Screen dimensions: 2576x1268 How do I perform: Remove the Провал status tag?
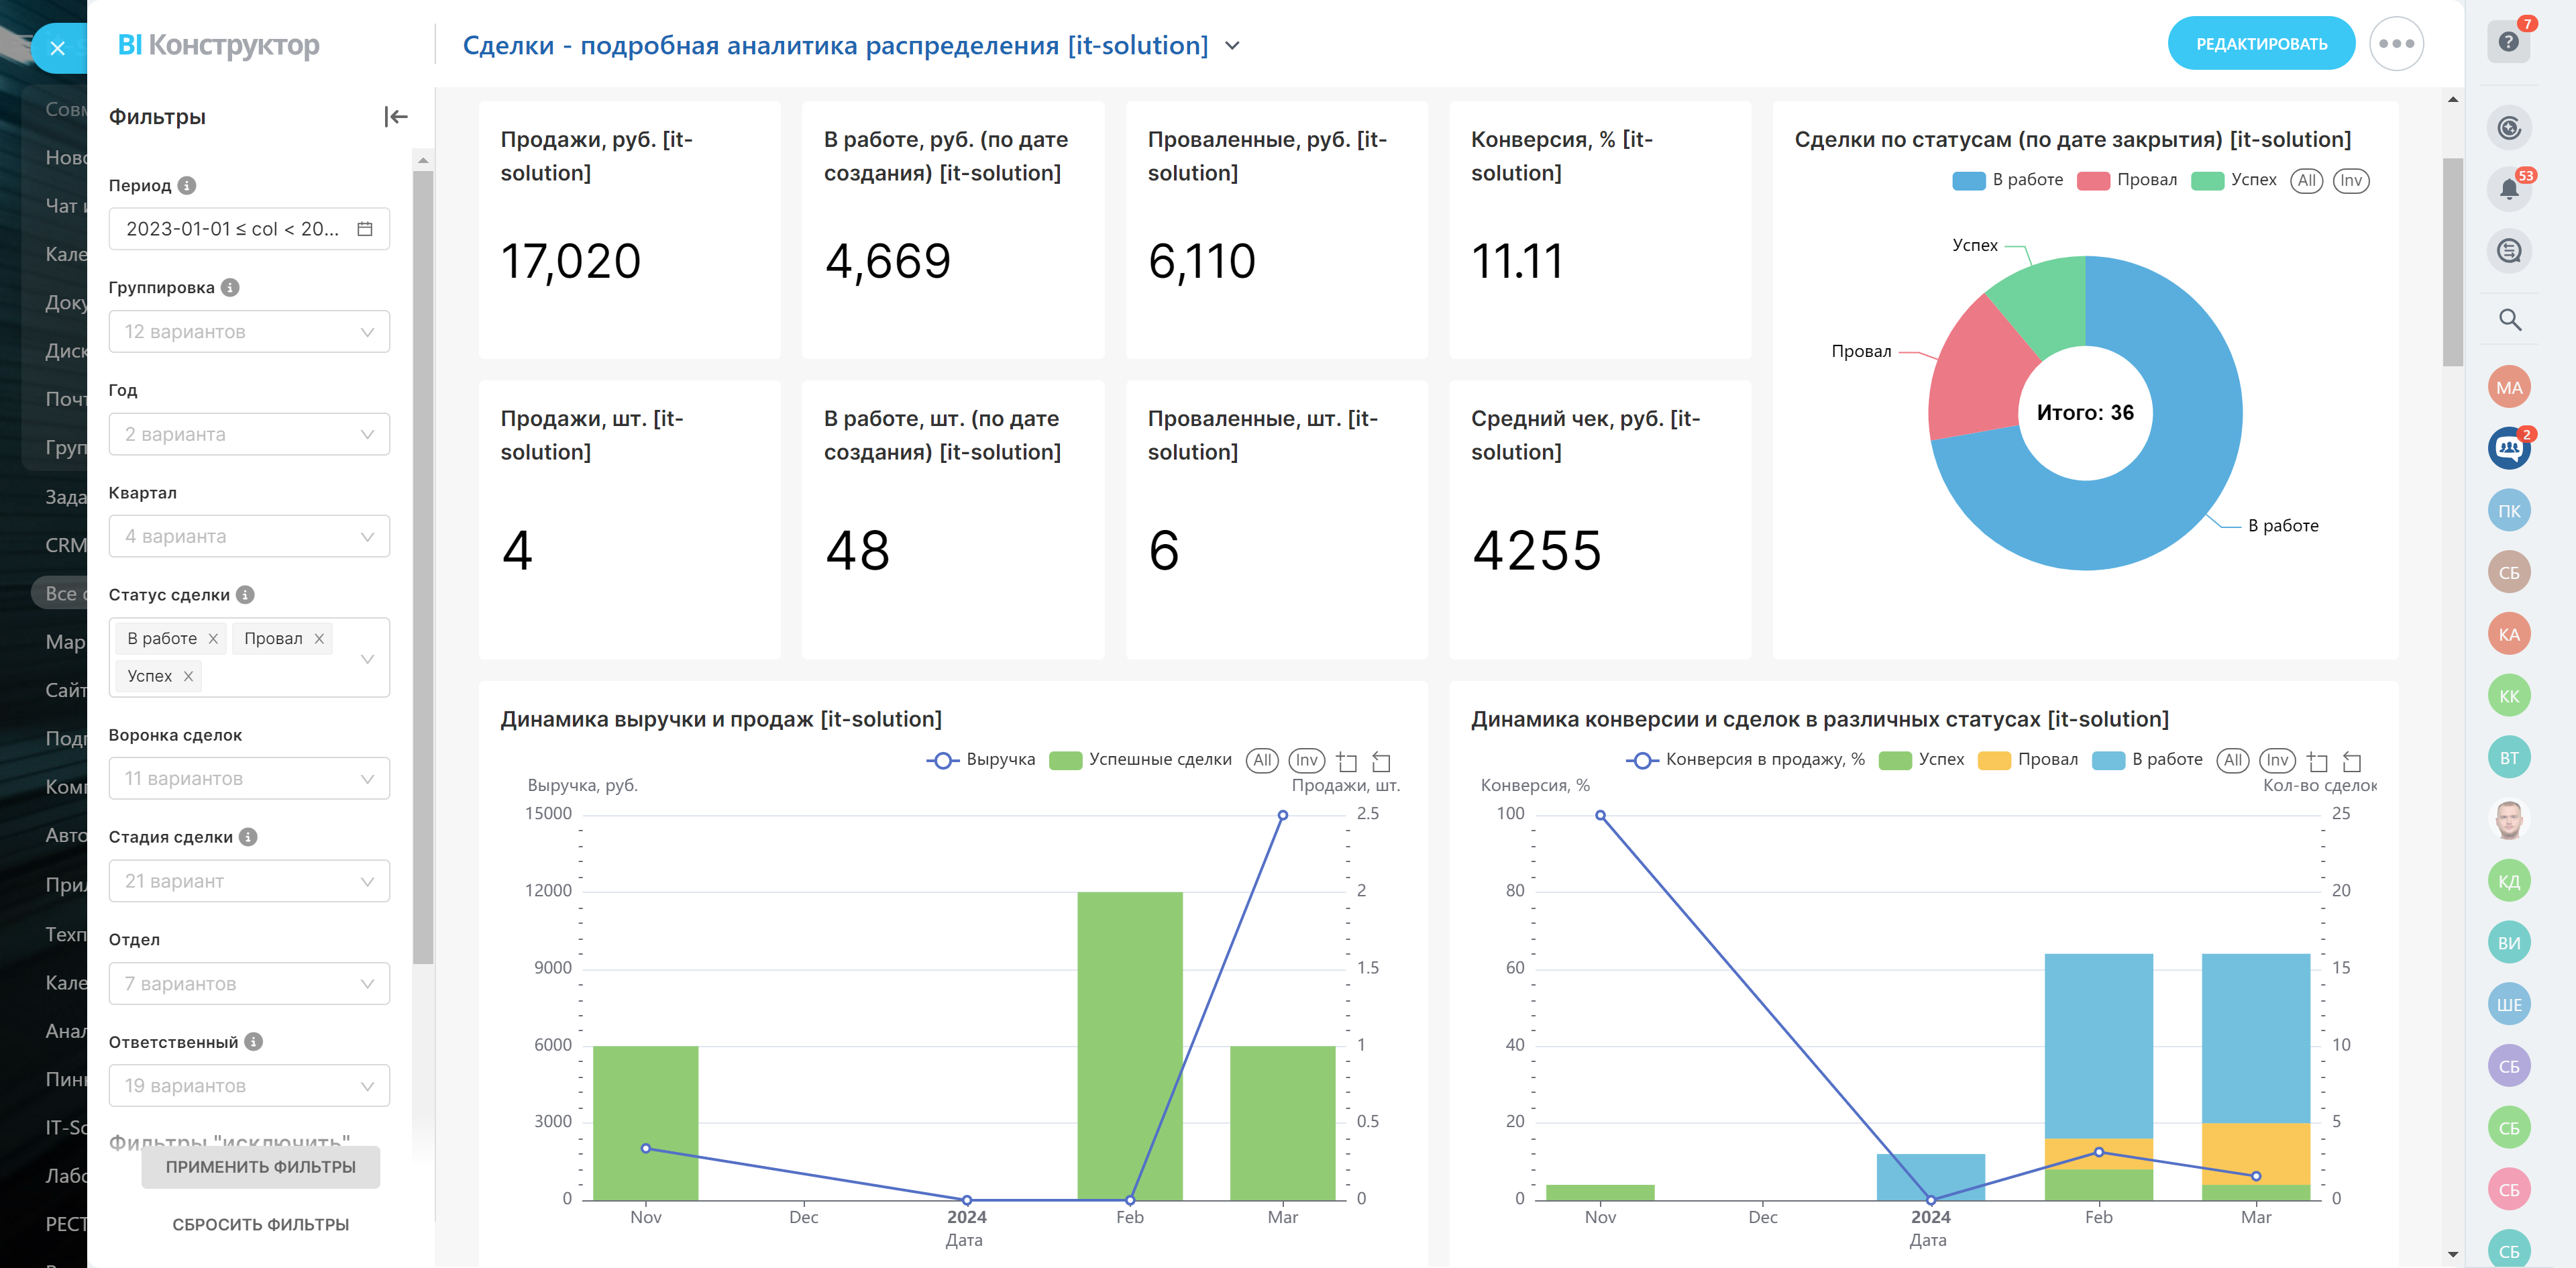click(x=319, y=638)
